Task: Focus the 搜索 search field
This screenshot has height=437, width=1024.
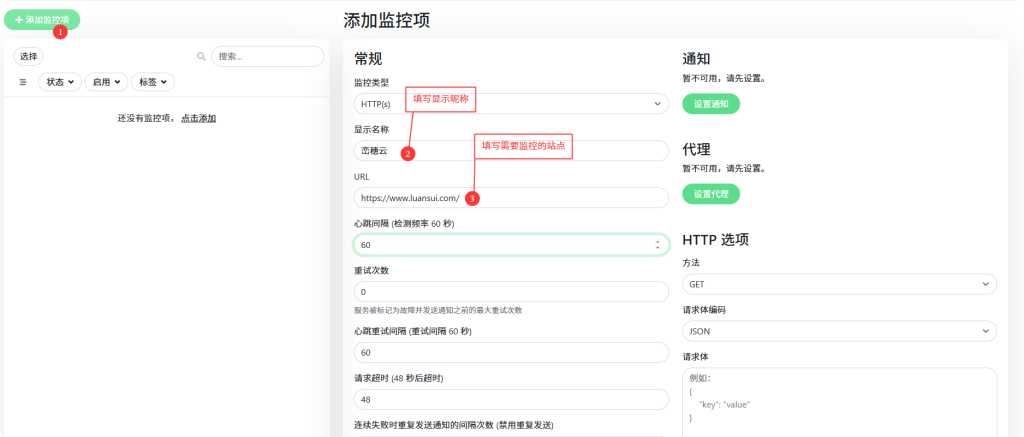Action: 267,56
